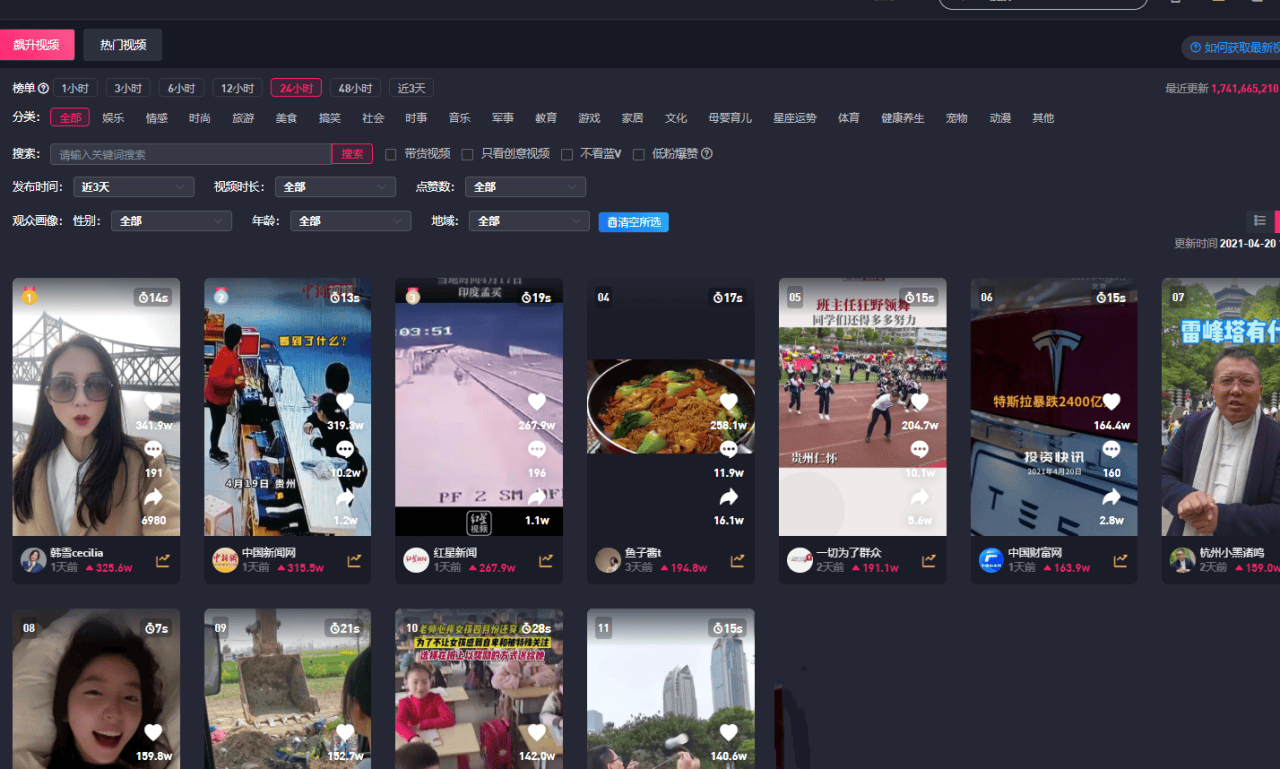Click the heart icon on 一切为了群众's video
Image resolution: width=1280 pixels, height=769 pixels.
920,403
